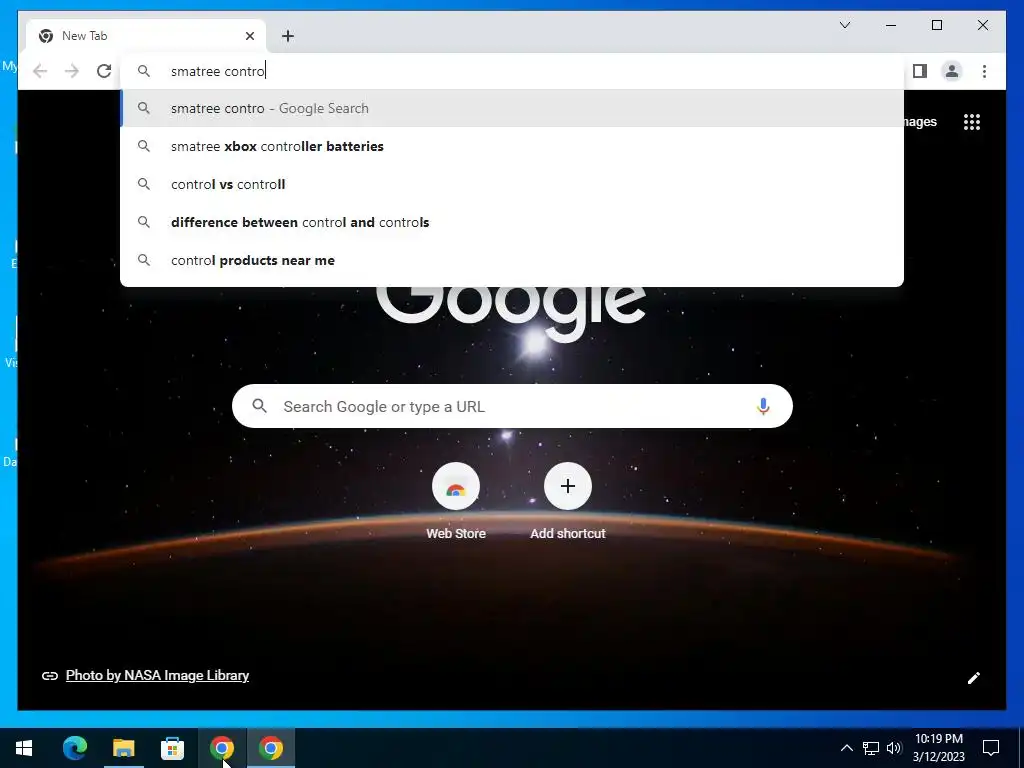The height and width of the screenshot is (768, 1024).
Task: Click the browser back arrow
Action: pos(40,71)
